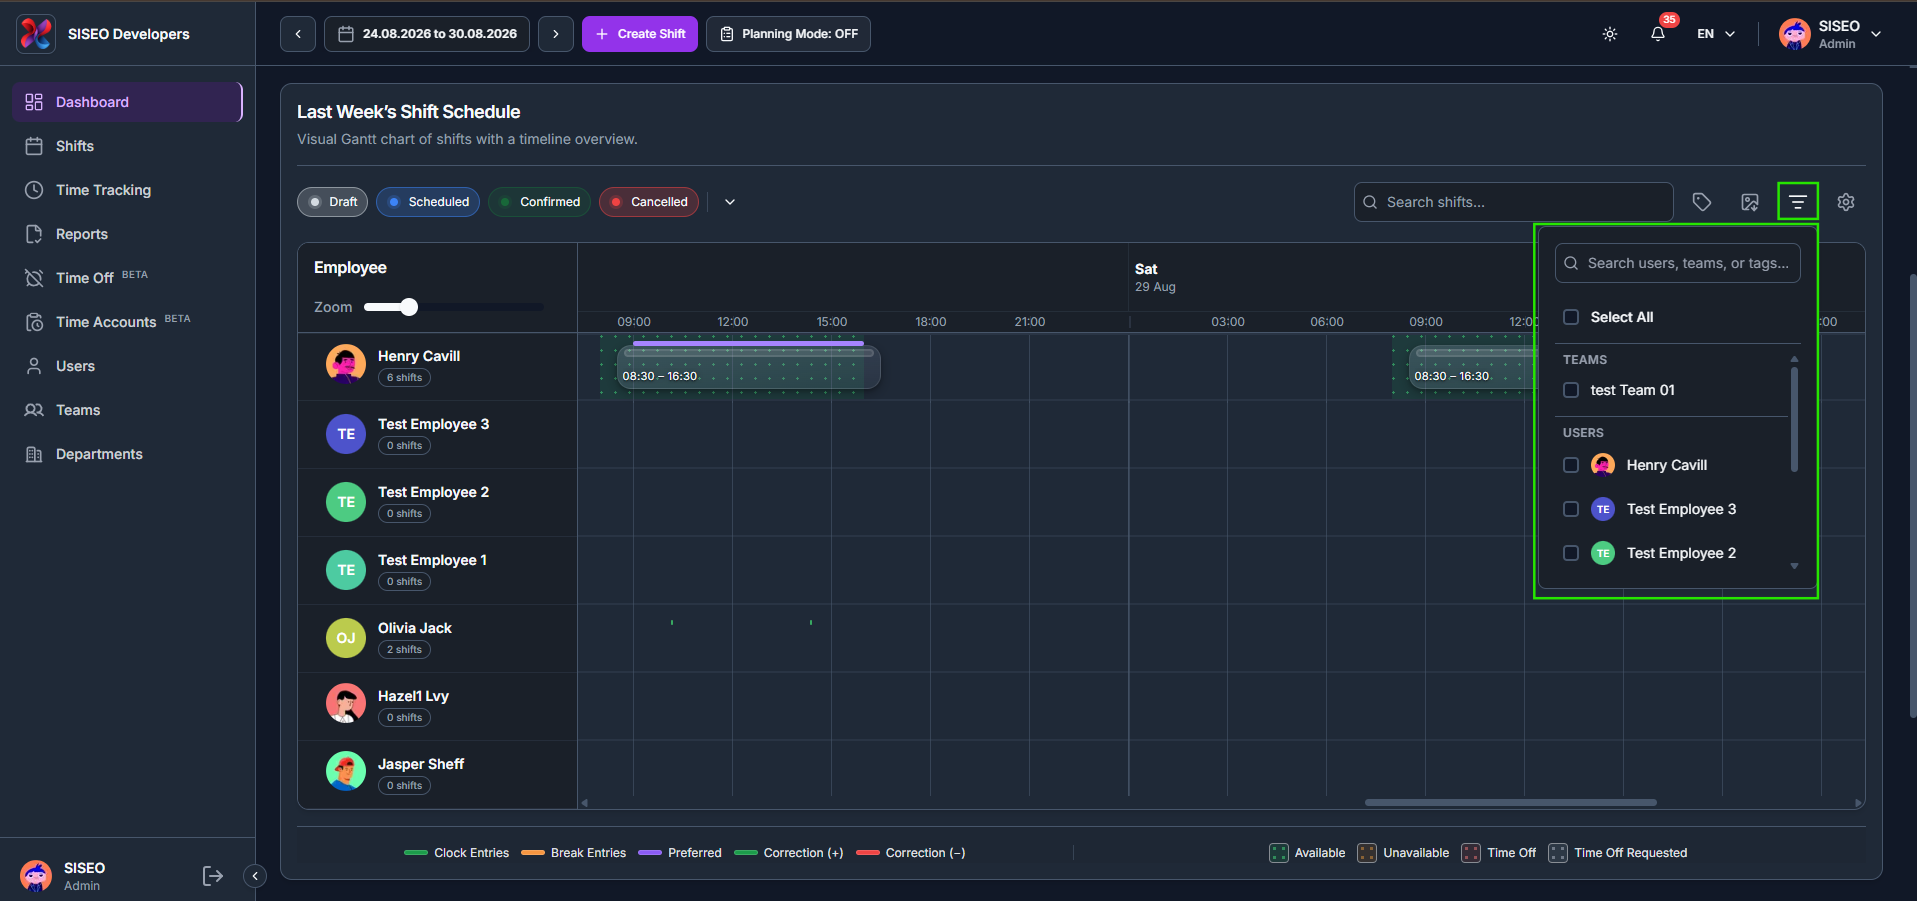Click Test Employee 3's TE avatar in employee list
The image size is (1917, 901).
[346, 433]
